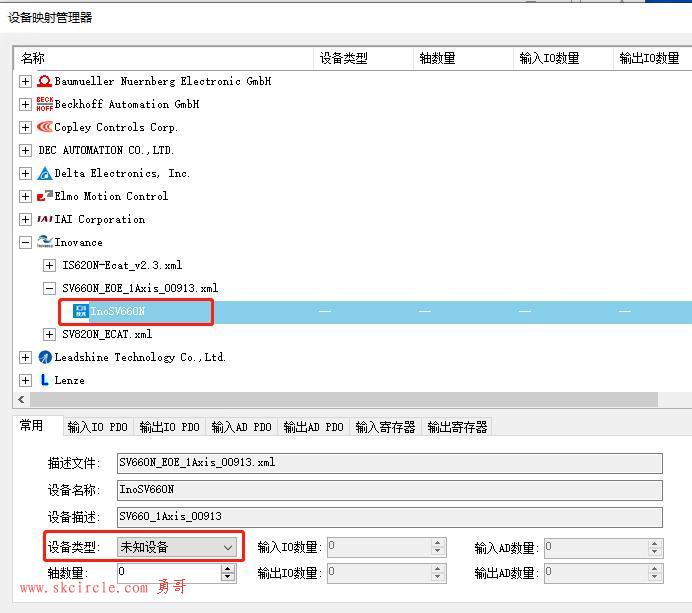The width and height of the screenshot is (692, 613).
Task: Click the 输入IO数量 value field
Action: tap(379, 547)
